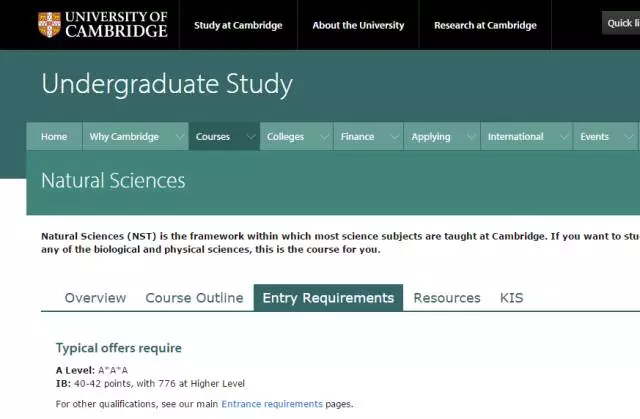Expand the Finance dropdown arrow
Screen dimensions: 640x419
point(395,137)
